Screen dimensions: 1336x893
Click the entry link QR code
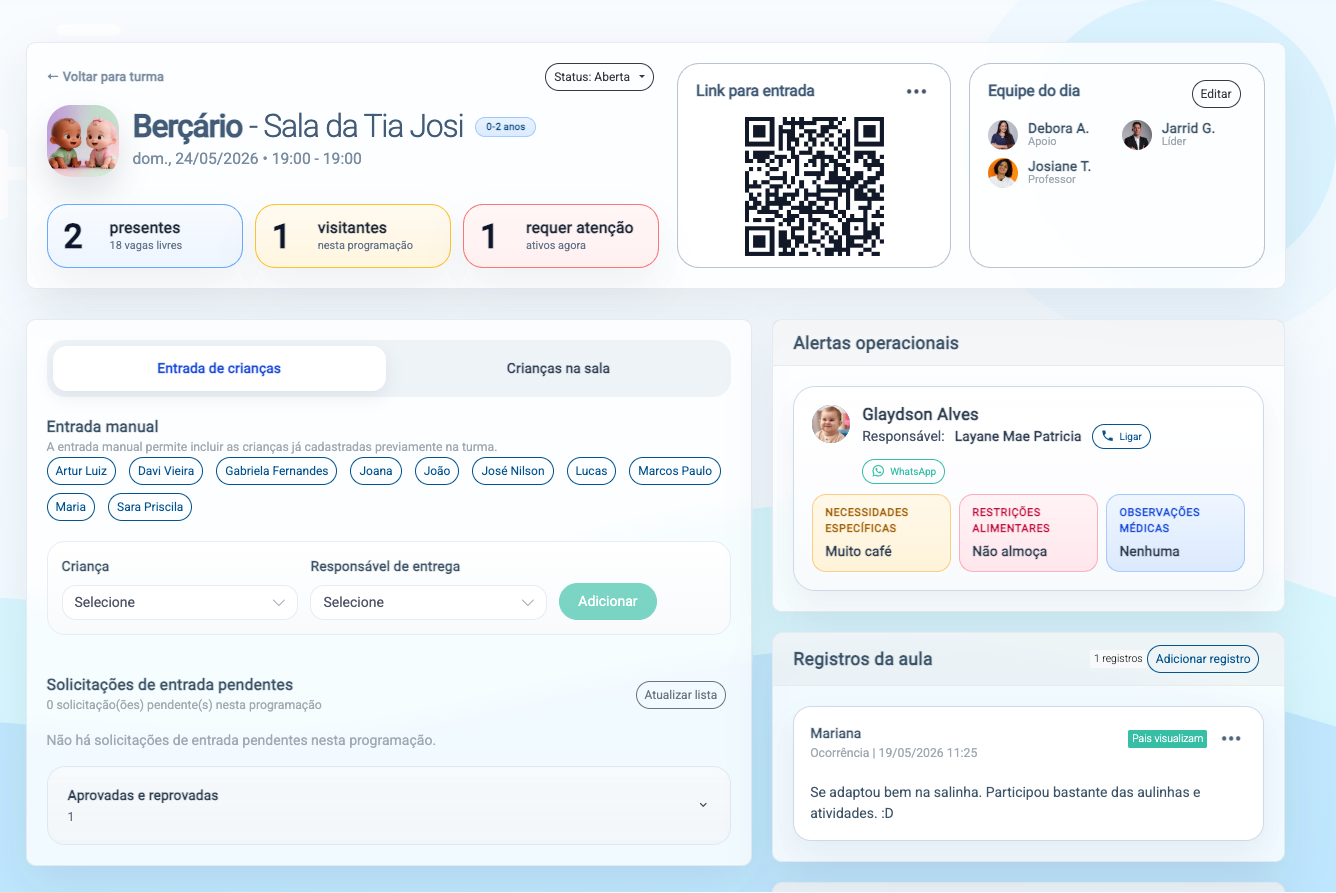coord(814,186)
